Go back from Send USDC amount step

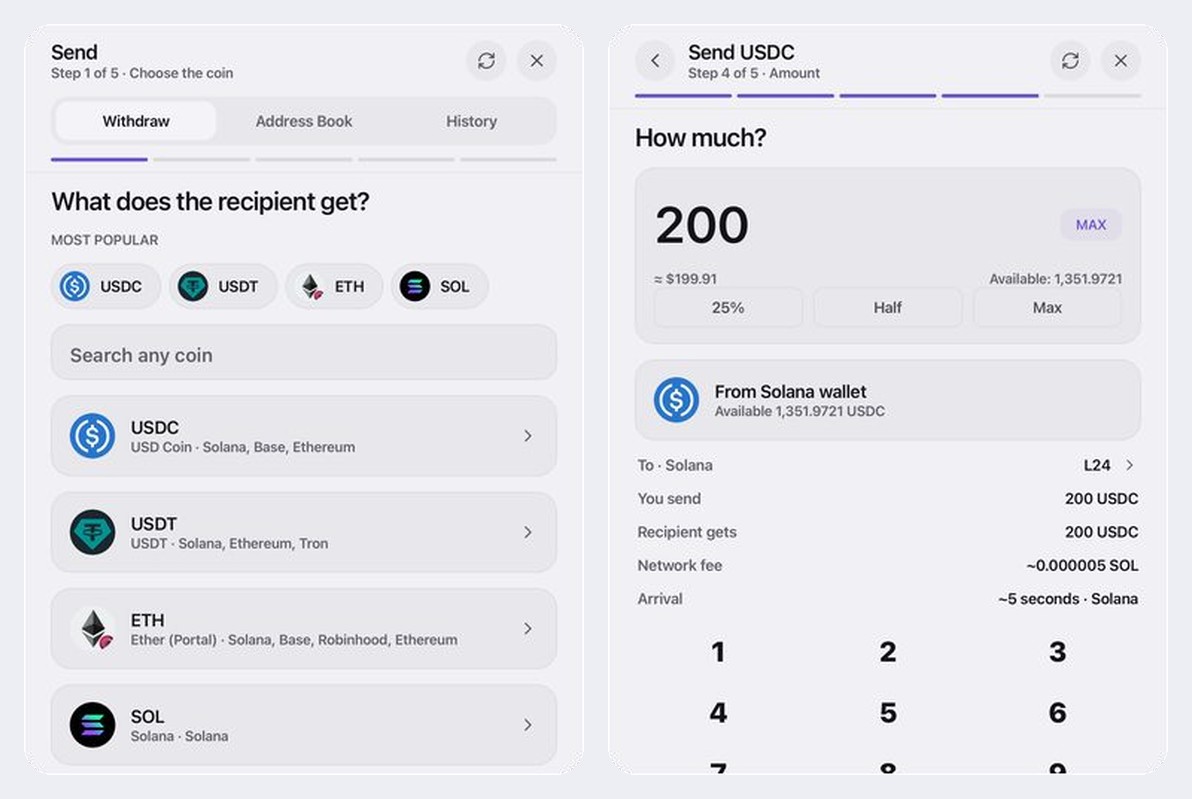point(655,60)
